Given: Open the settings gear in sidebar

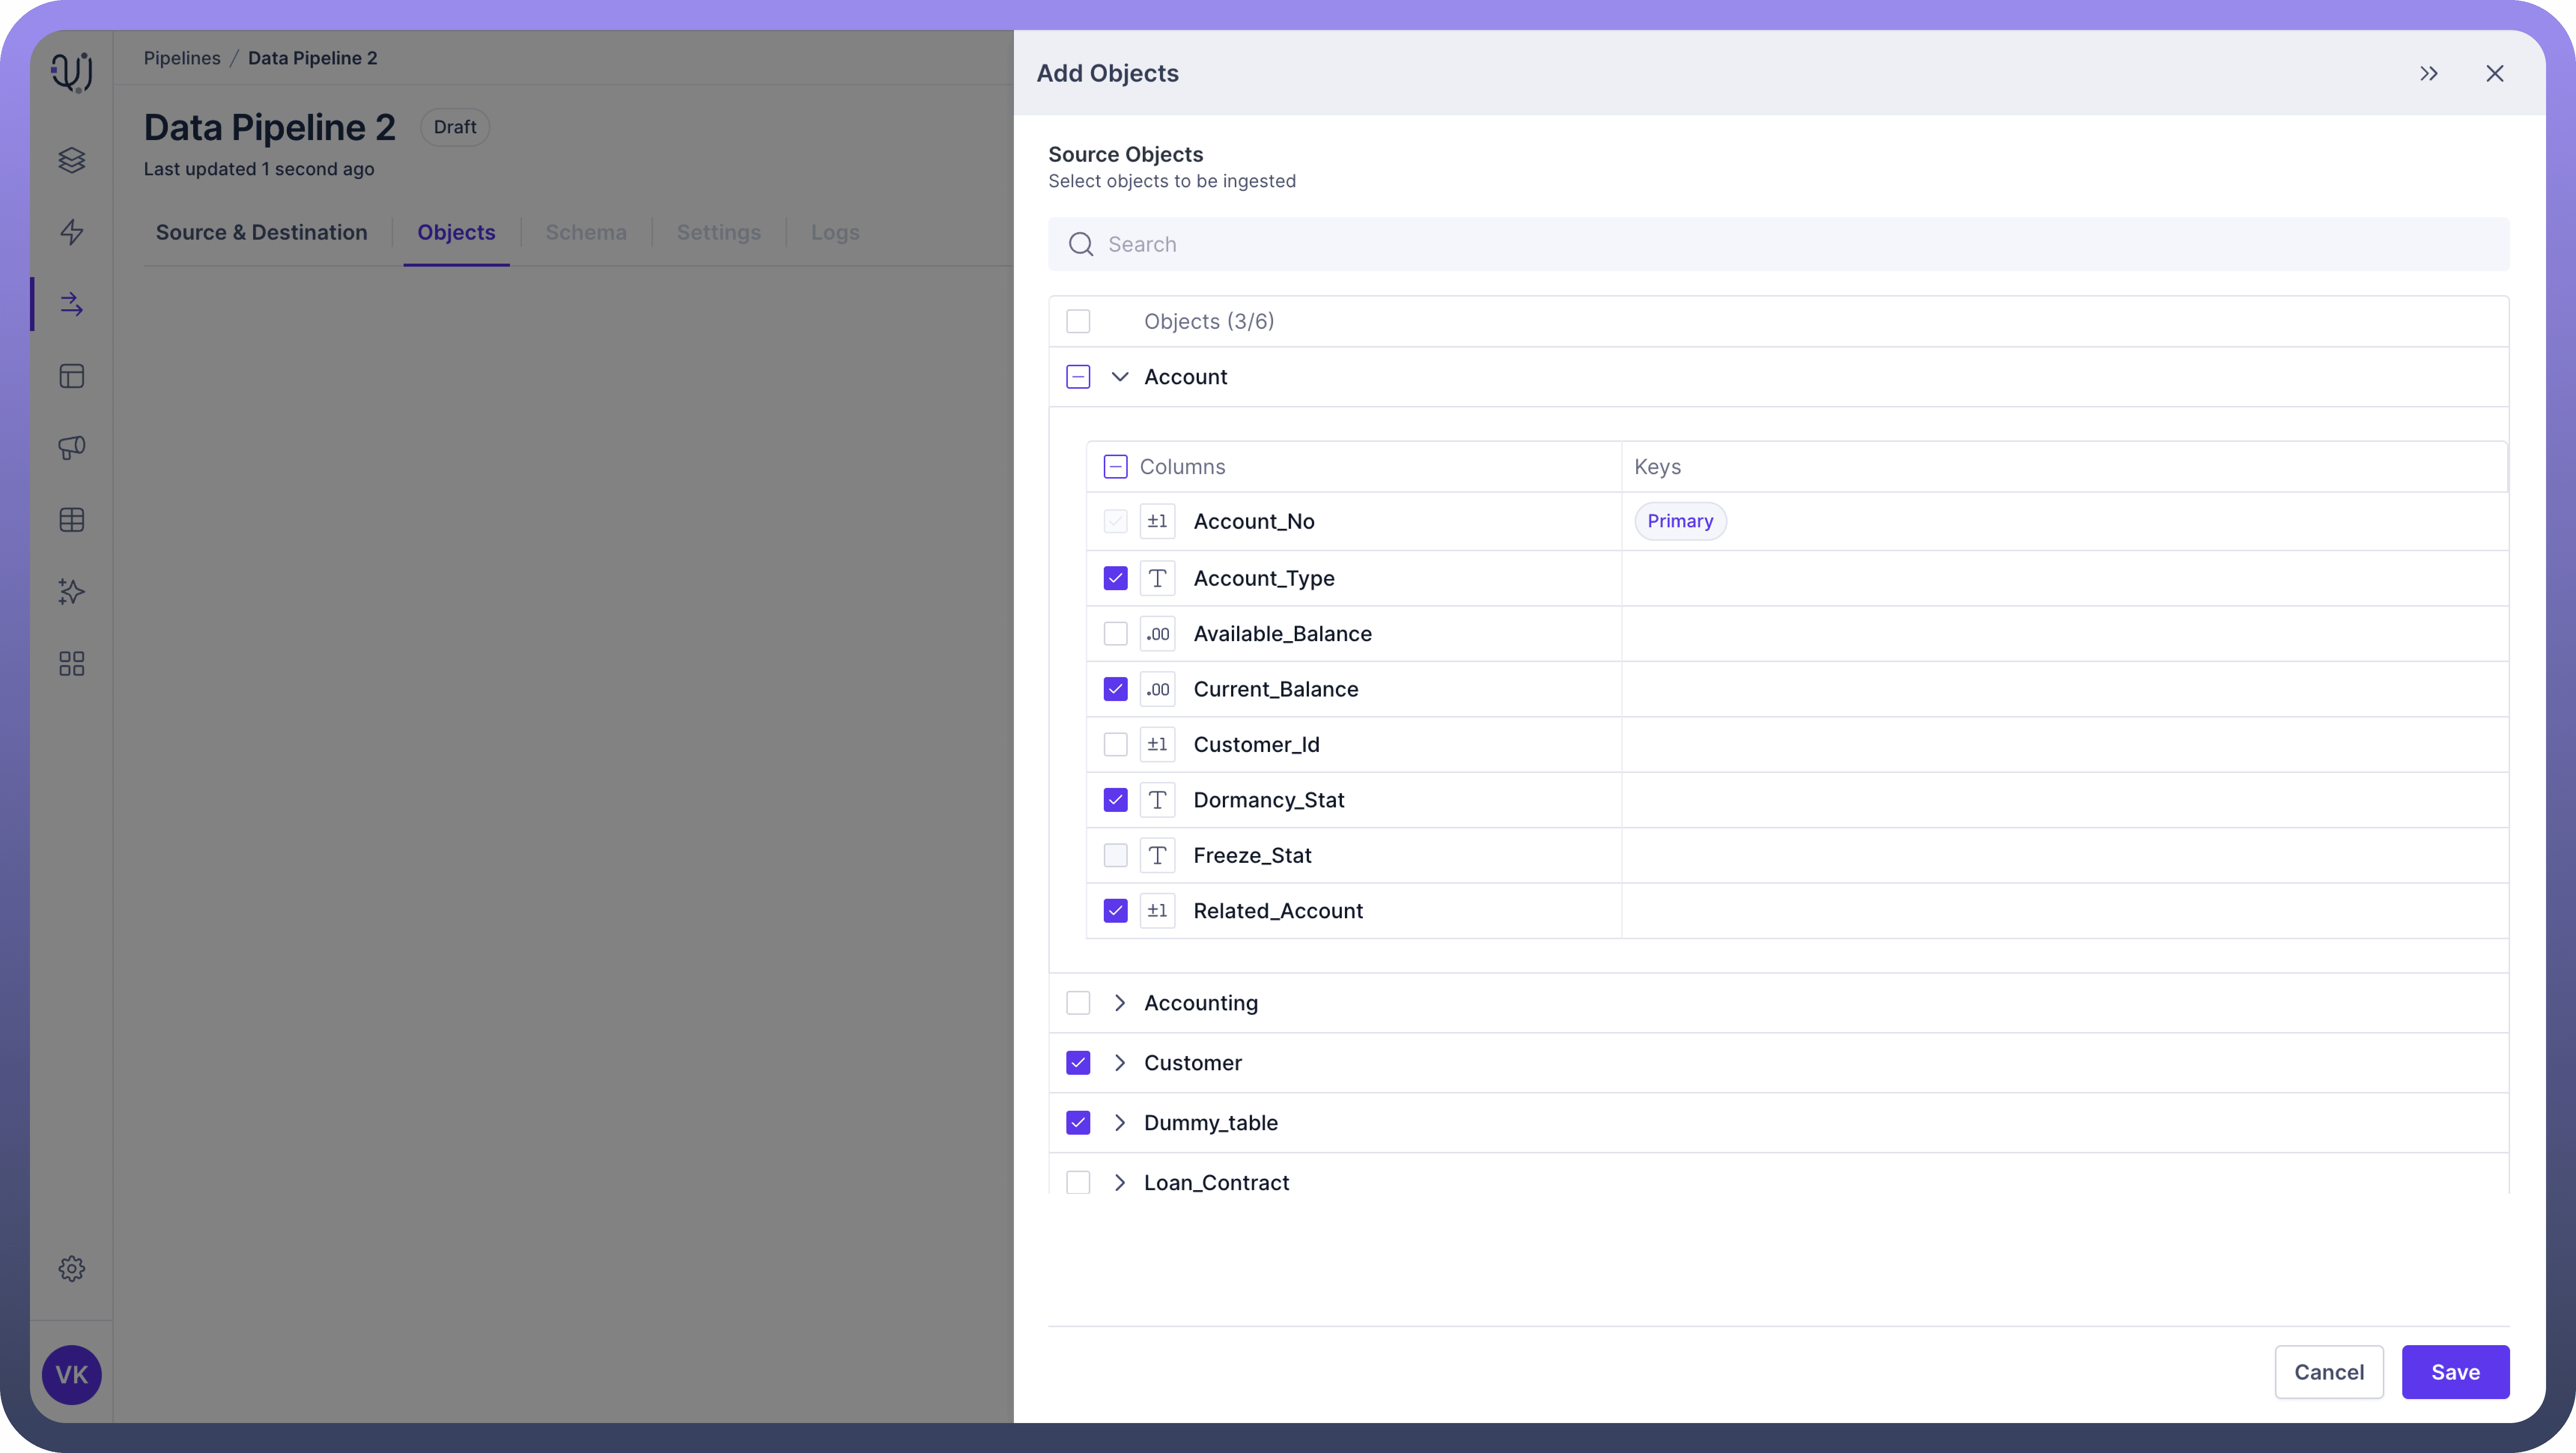Looking at the screenshot, I should click(71, 1268).
